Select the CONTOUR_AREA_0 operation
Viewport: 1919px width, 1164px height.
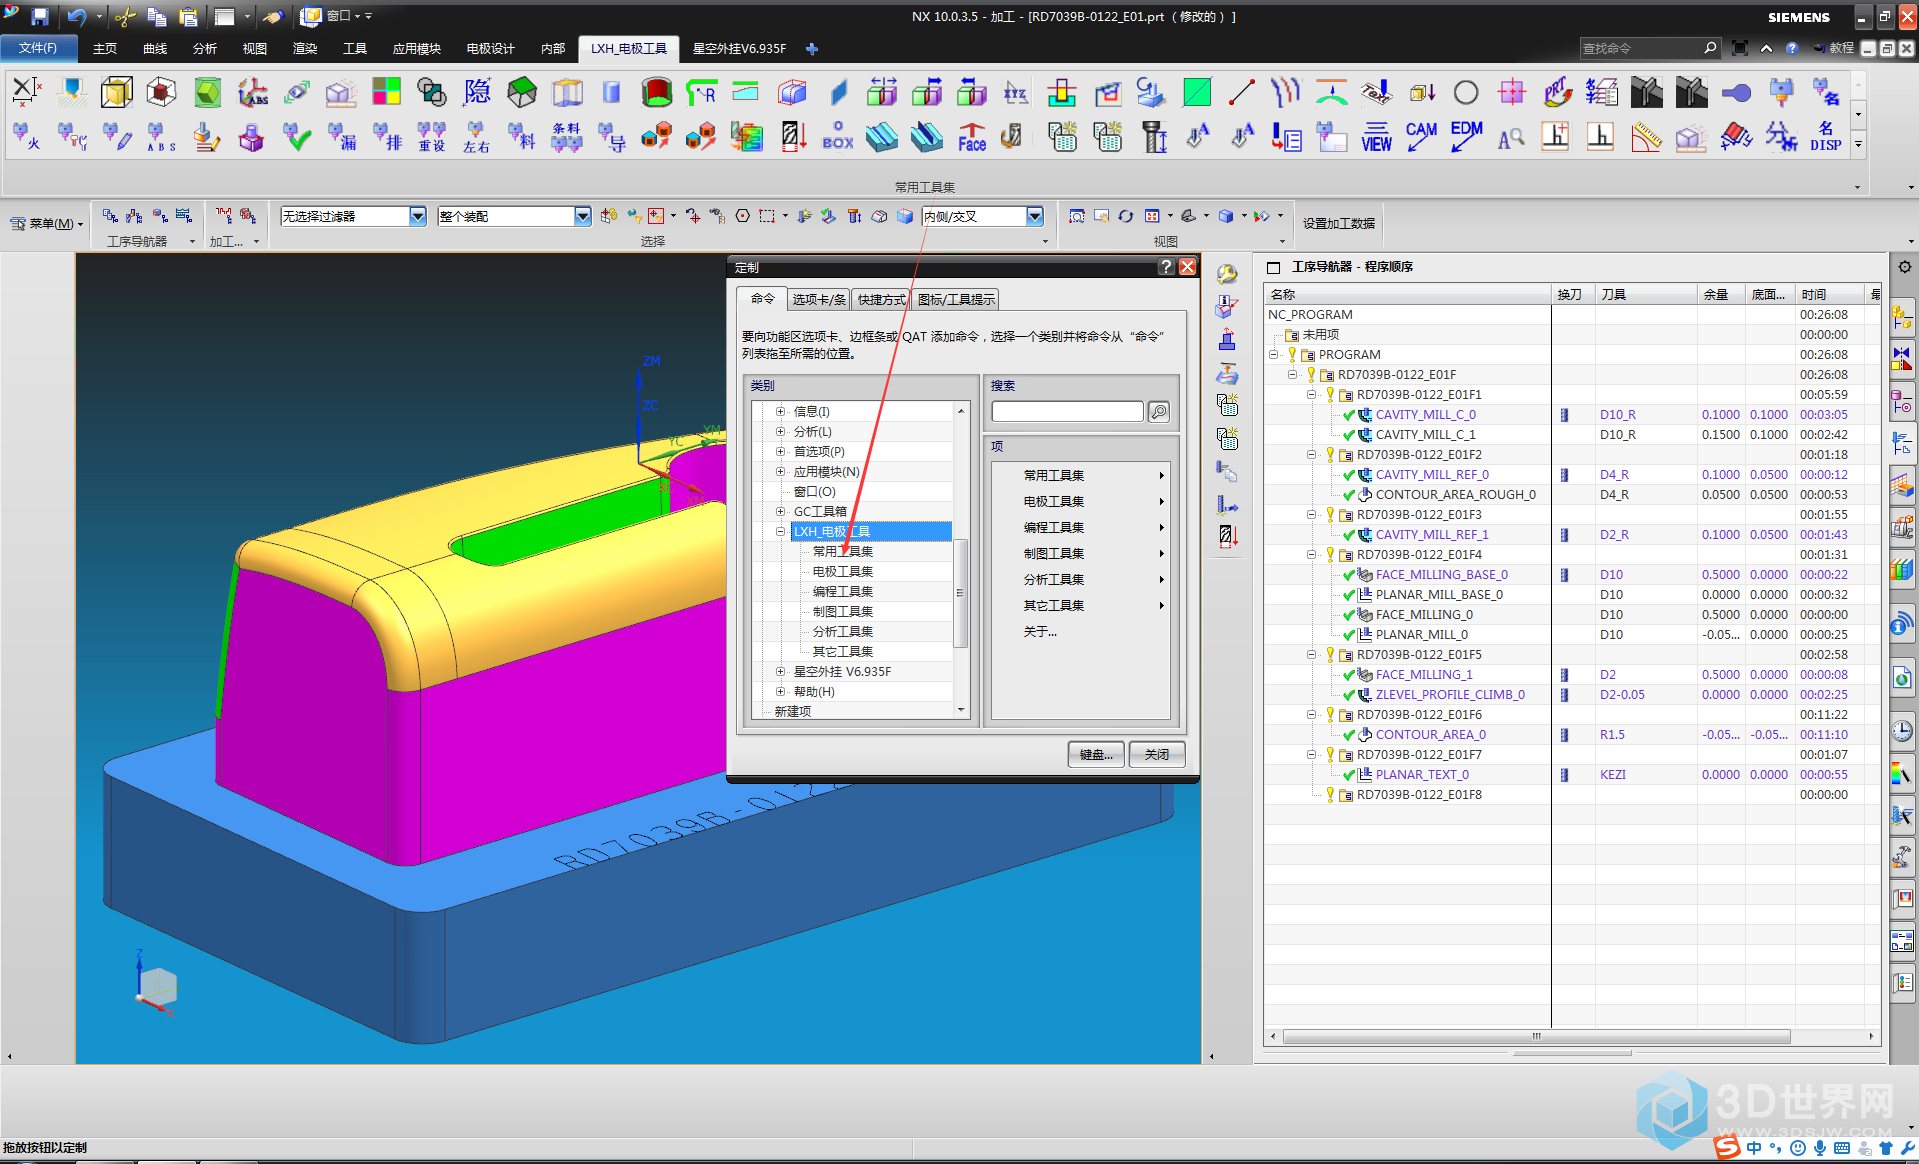click(x=1430, y=734)
